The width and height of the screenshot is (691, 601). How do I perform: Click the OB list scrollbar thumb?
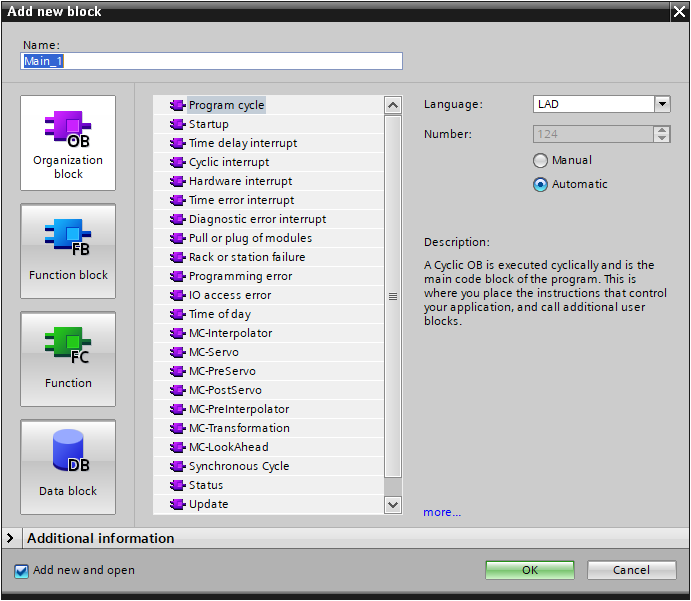[x=393, y=297]
